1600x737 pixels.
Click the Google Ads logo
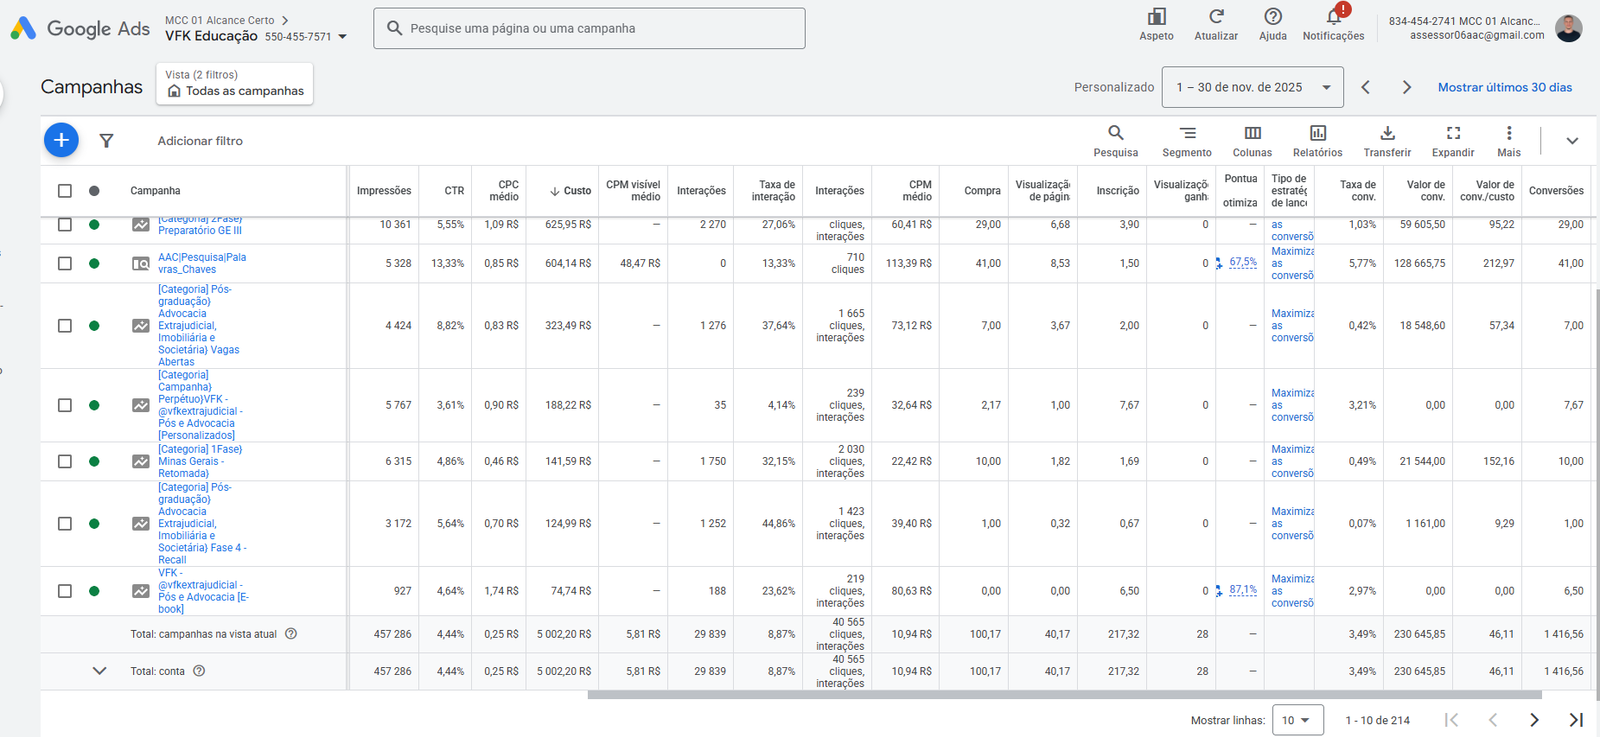click(80, 28)
